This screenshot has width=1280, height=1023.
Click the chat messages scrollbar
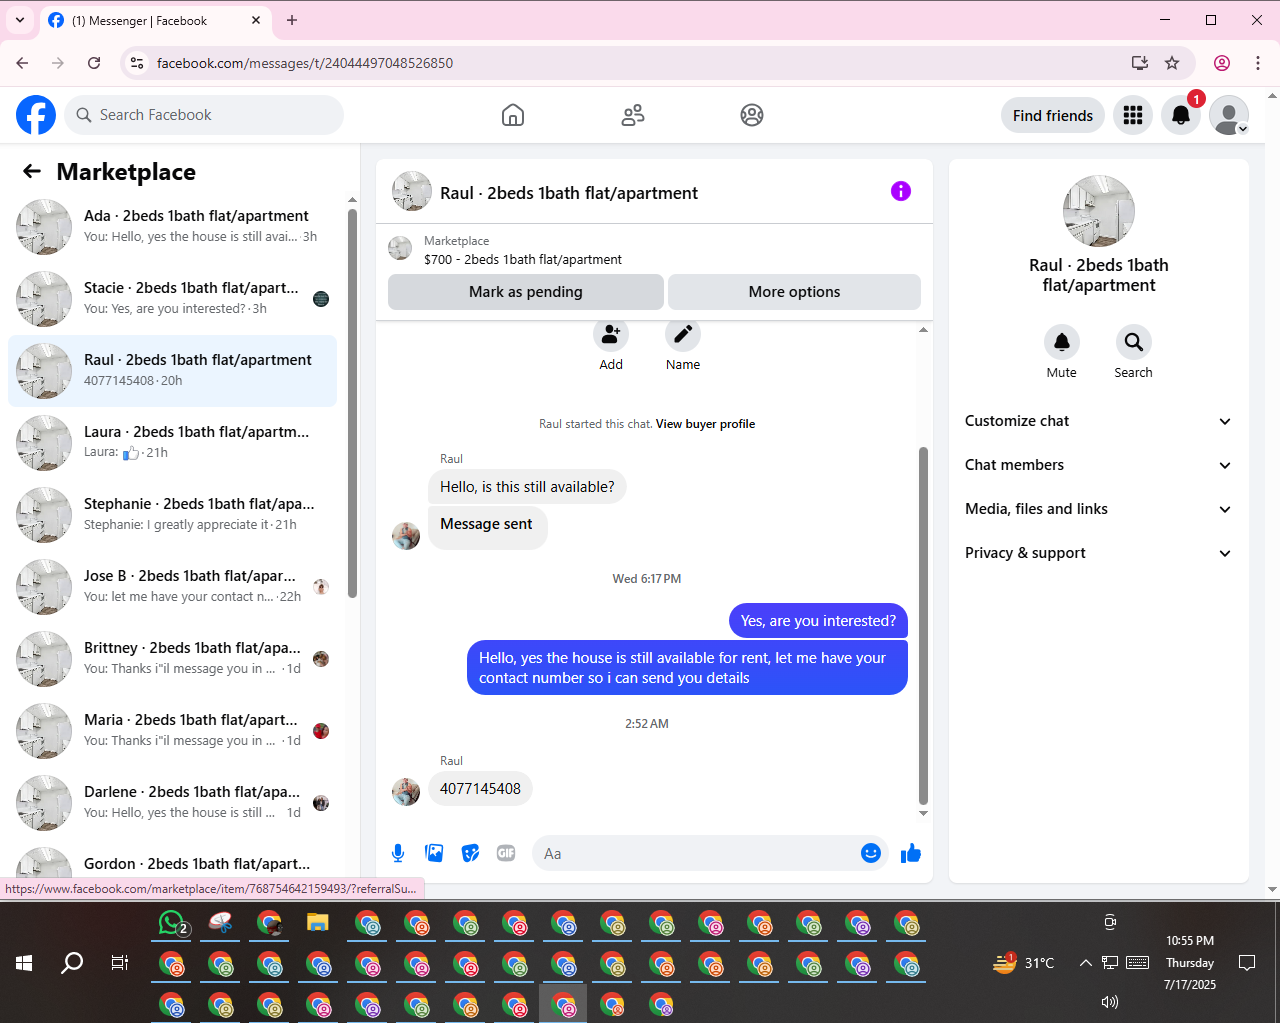[x=923, y=625]
